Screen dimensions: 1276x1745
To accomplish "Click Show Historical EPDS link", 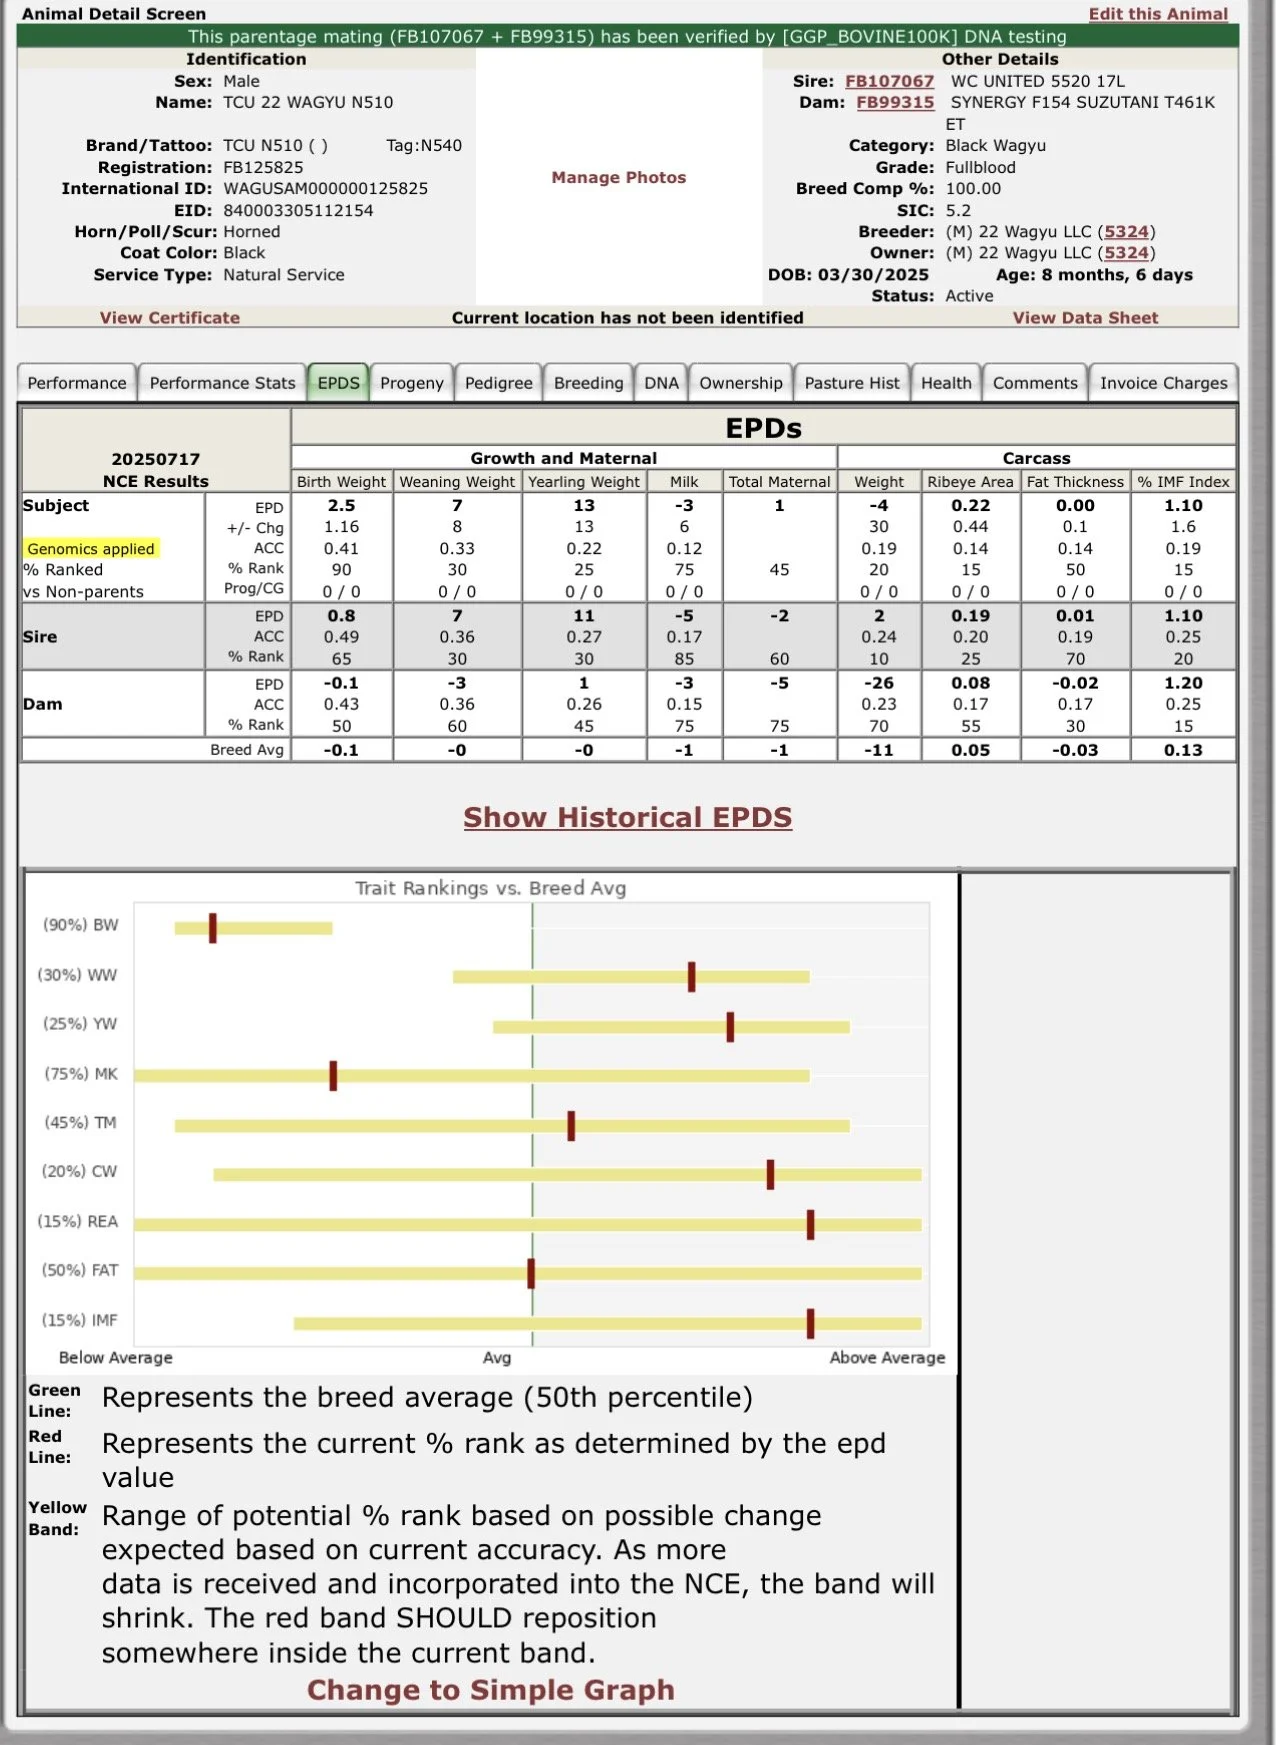I will pos(628,817).
